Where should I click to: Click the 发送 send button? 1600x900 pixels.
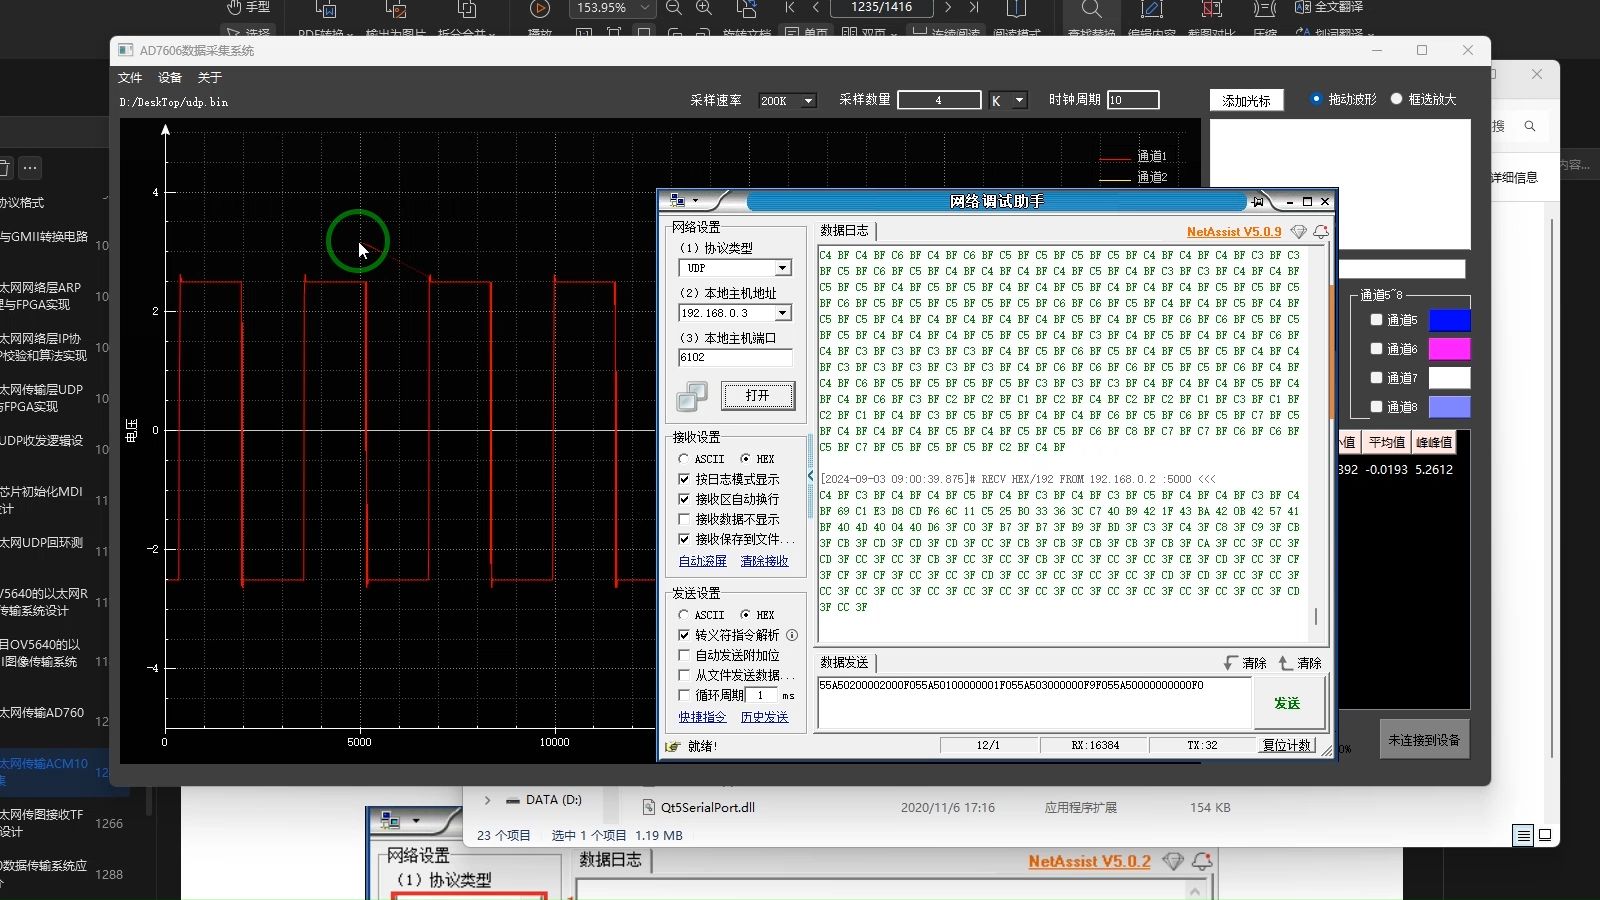coord(1288,703)
